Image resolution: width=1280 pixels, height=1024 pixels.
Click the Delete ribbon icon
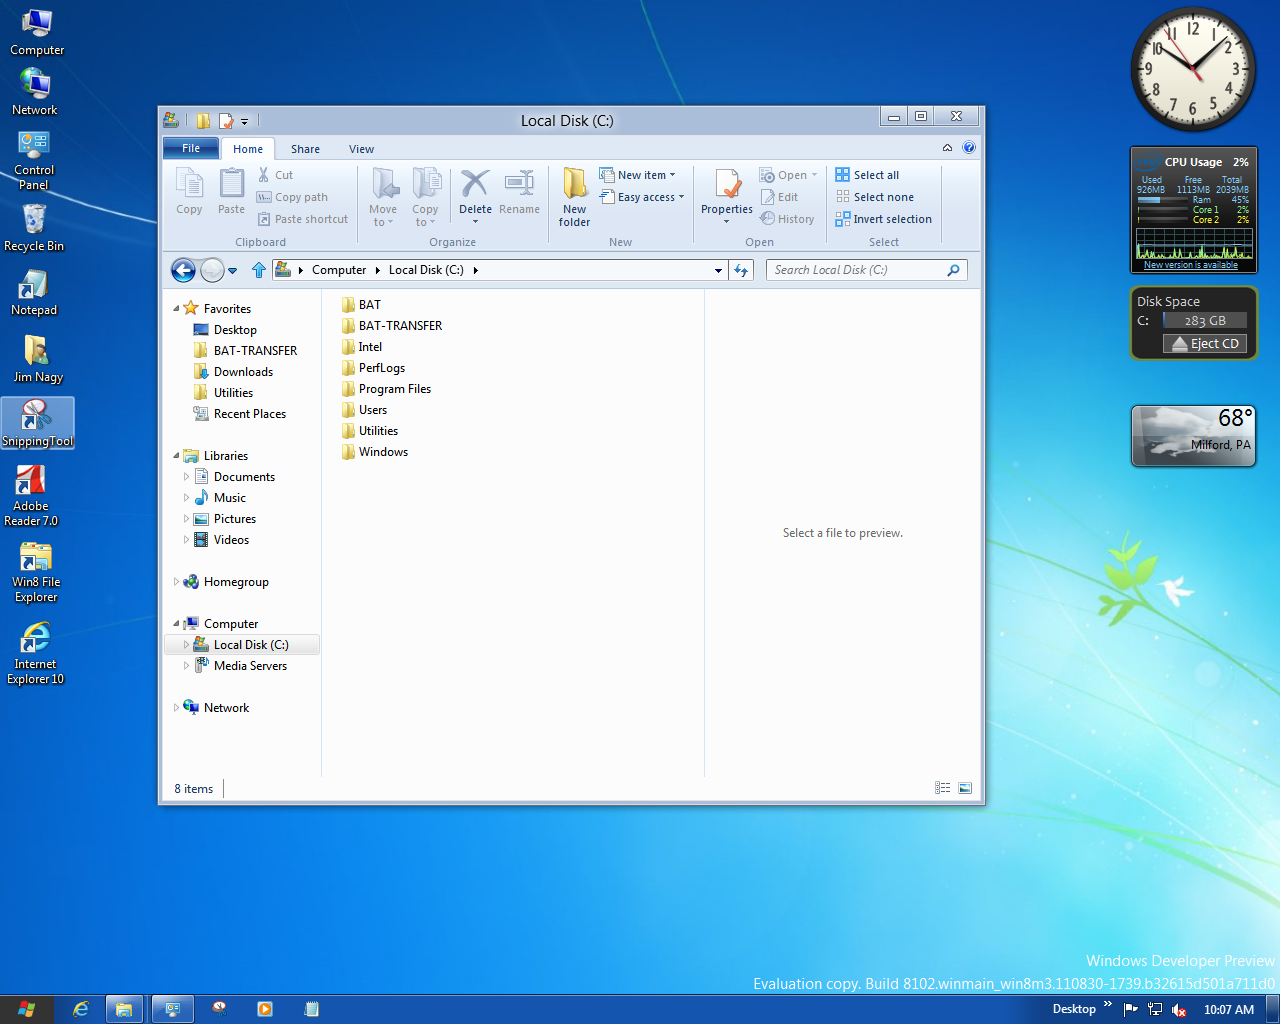coord(475,193)
